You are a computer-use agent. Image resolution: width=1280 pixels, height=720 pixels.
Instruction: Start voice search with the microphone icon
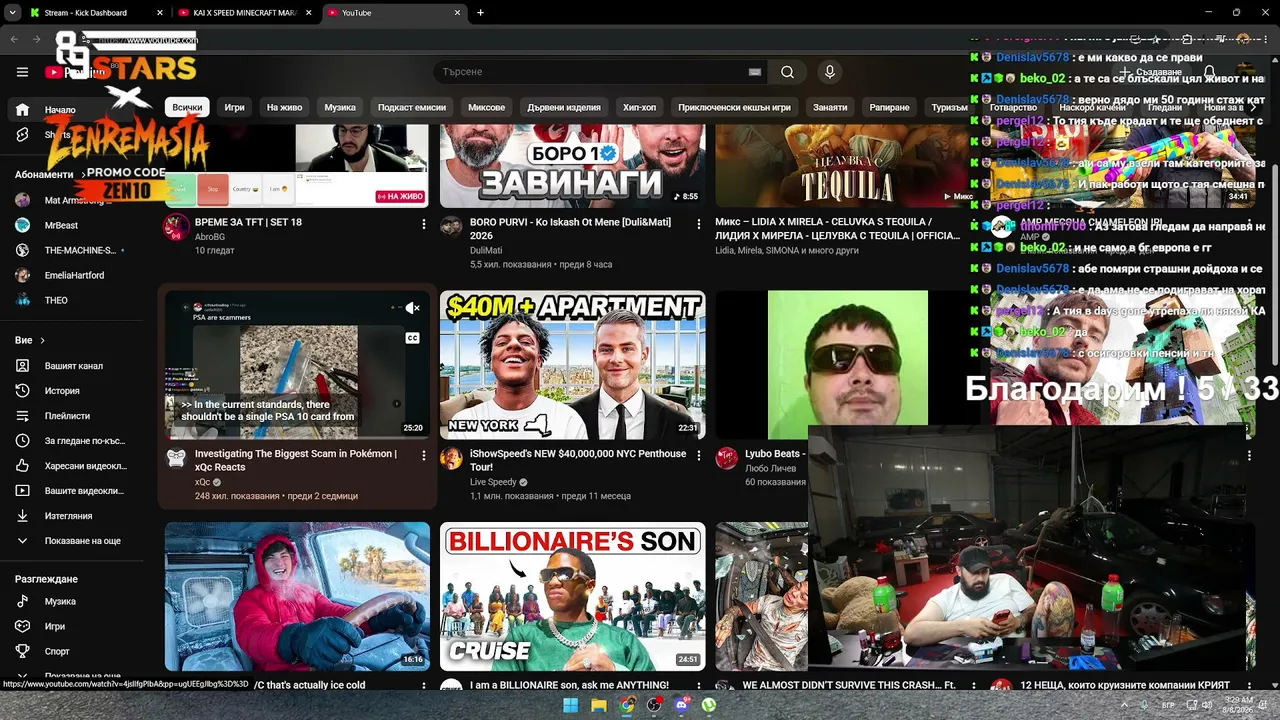click(829, 72)
